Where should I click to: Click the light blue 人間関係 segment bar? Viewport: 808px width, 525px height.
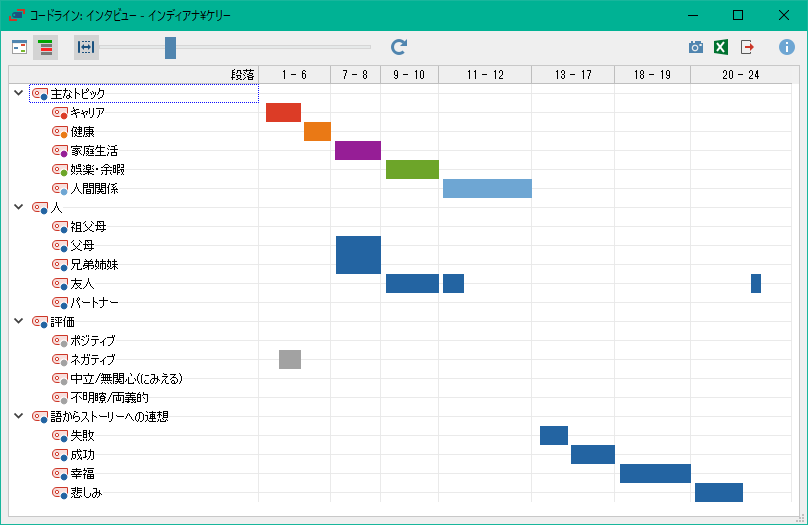click(487, 189)
